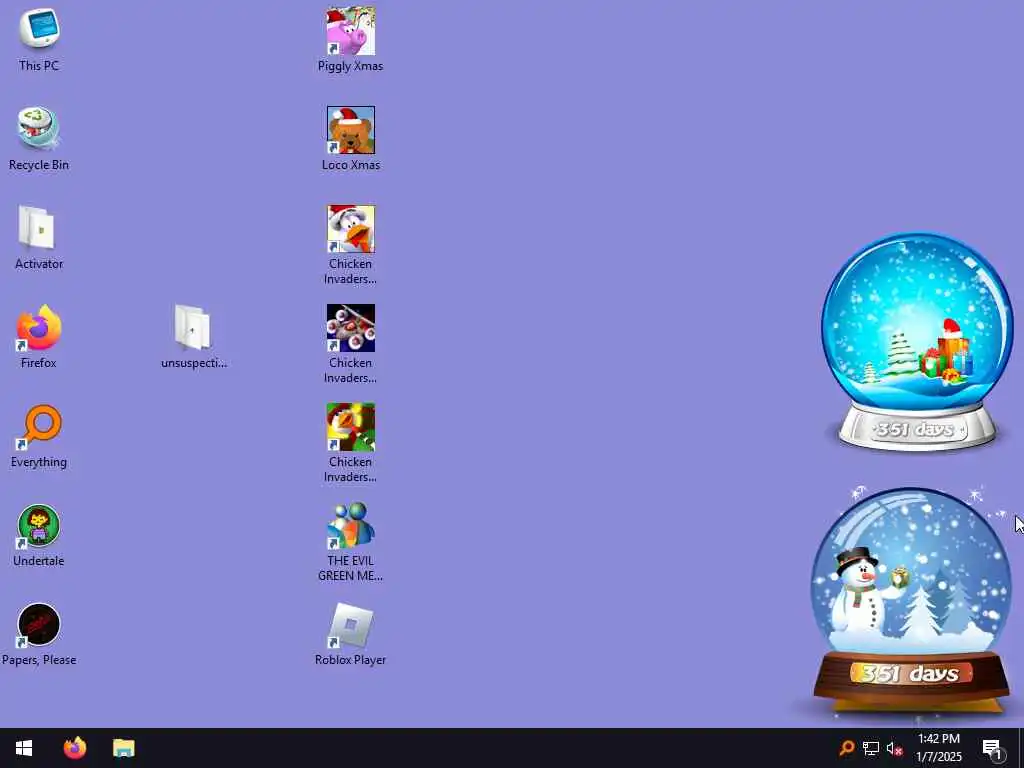Image resolution: width=1024 pixels, height=768 pixels.
Task: Click the Everything search shortcut on desktop
Action: pos(39,436)
